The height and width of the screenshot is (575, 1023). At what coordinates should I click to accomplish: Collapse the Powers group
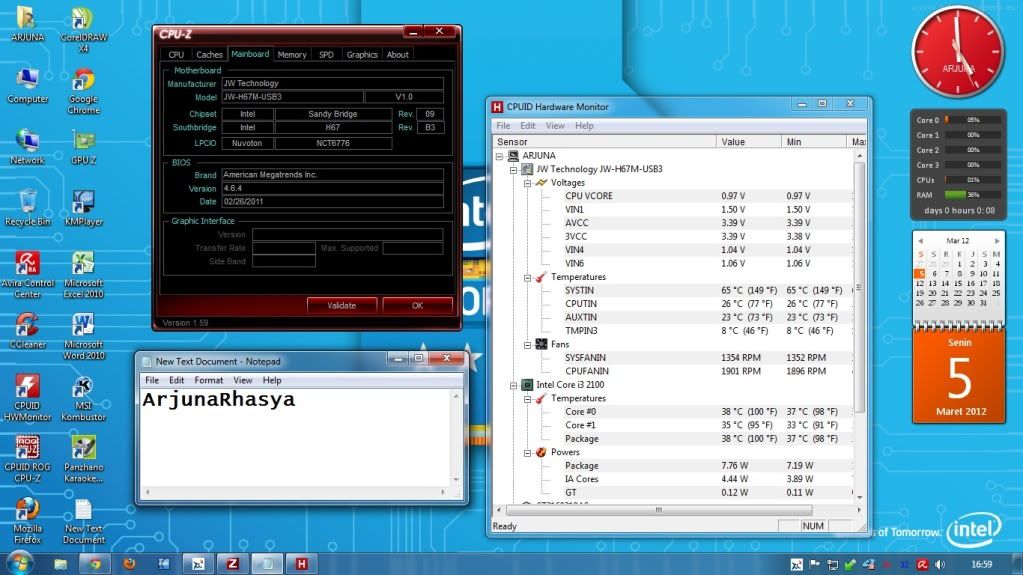[x=527, y=452]
